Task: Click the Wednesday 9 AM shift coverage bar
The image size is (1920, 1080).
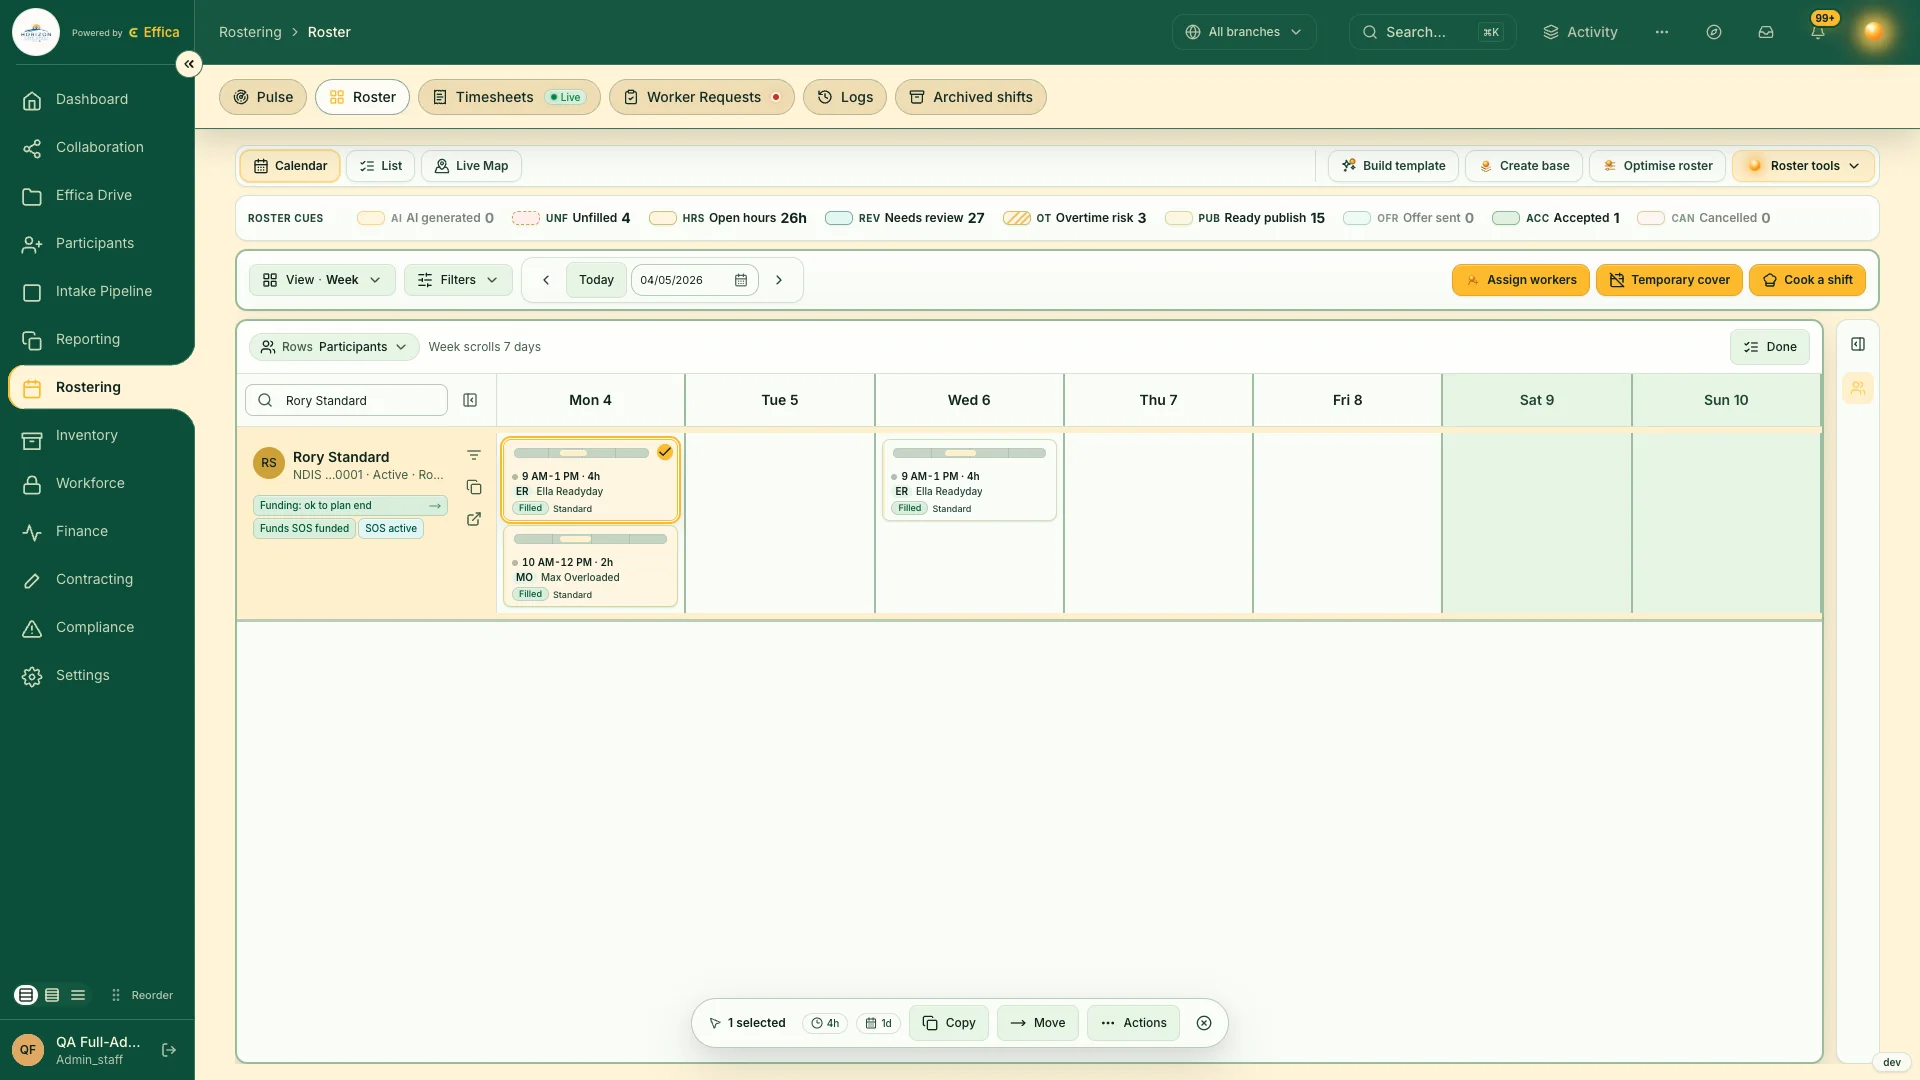Action: (969, 453)
